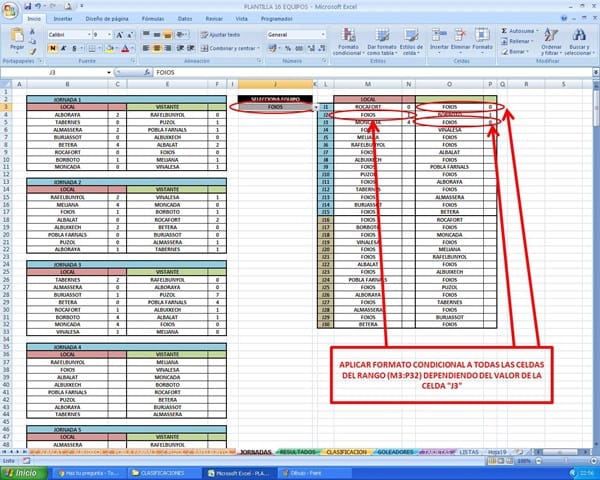Increase font size with large A
This screenshot has height=480, width=600.
[119, 35]
